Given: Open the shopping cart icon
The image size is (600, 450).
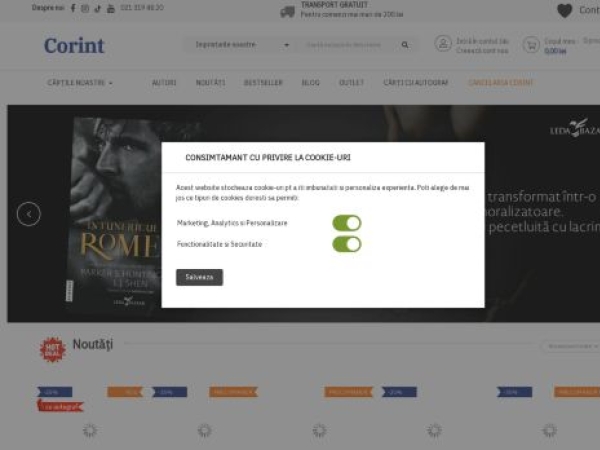Looking at the screenshot, I should (x=531, y=45).
